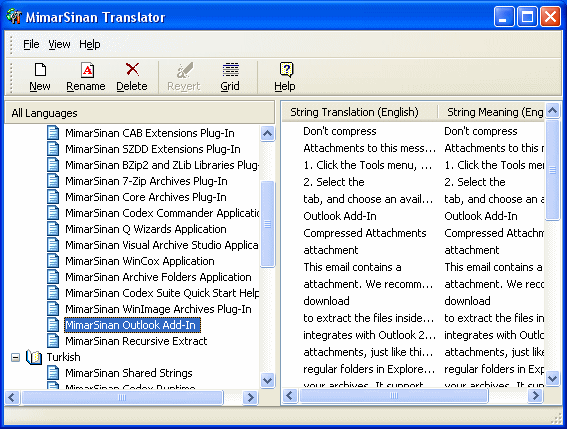The height and width of the screenshot is (429, 567).
Task: Select "Compressed Attachments" translation row
Action: tap(364, 233)
